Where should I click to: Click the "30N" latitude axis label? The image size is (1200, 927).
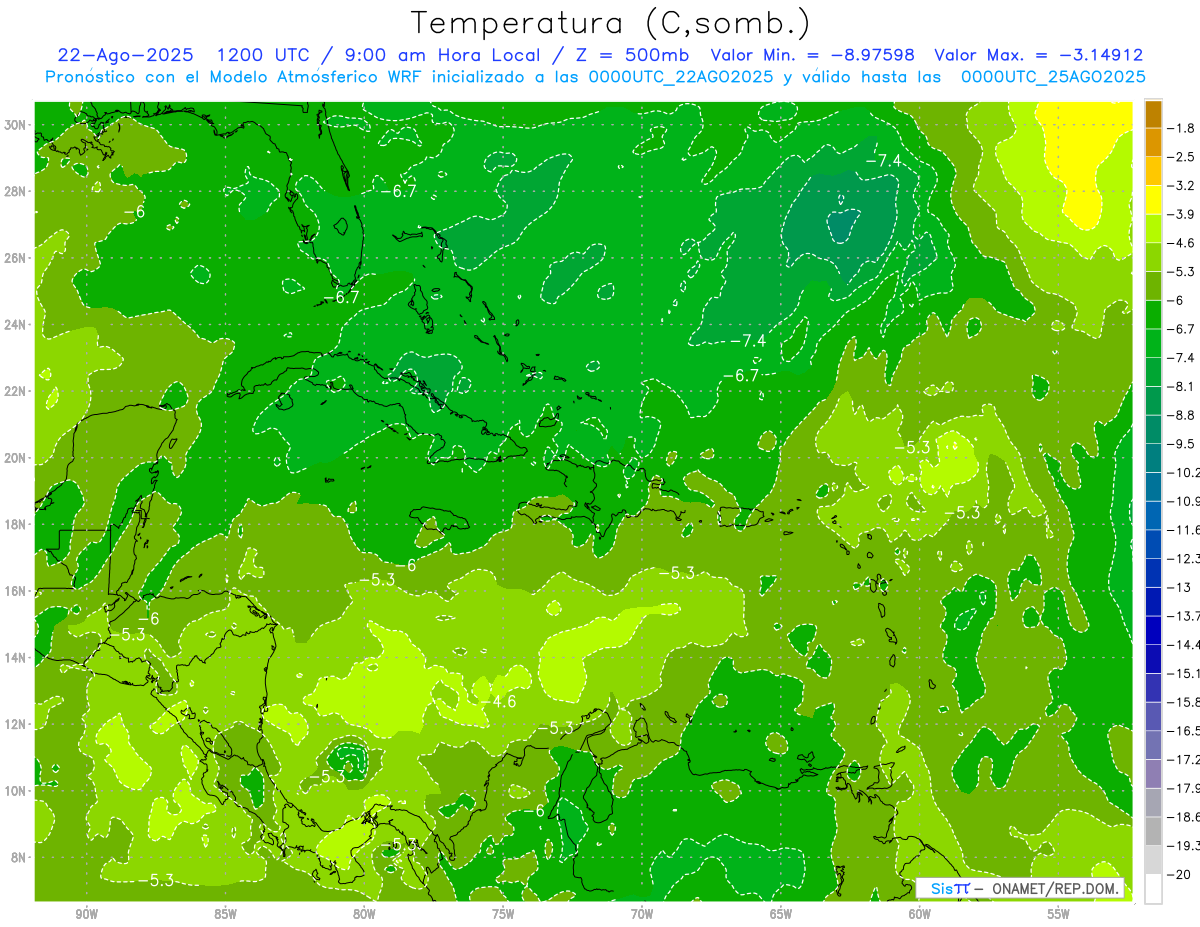coord(16,125)
